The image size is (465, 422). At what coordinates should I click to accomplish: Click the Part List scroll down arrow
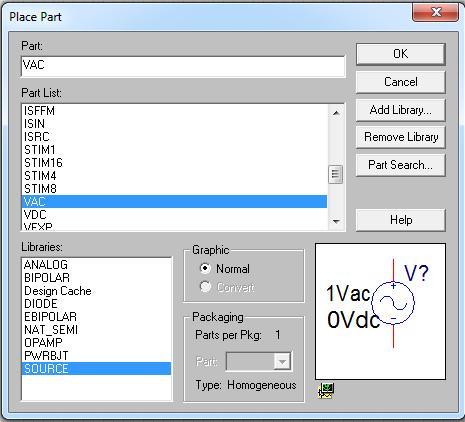click(x=336, y=221)
